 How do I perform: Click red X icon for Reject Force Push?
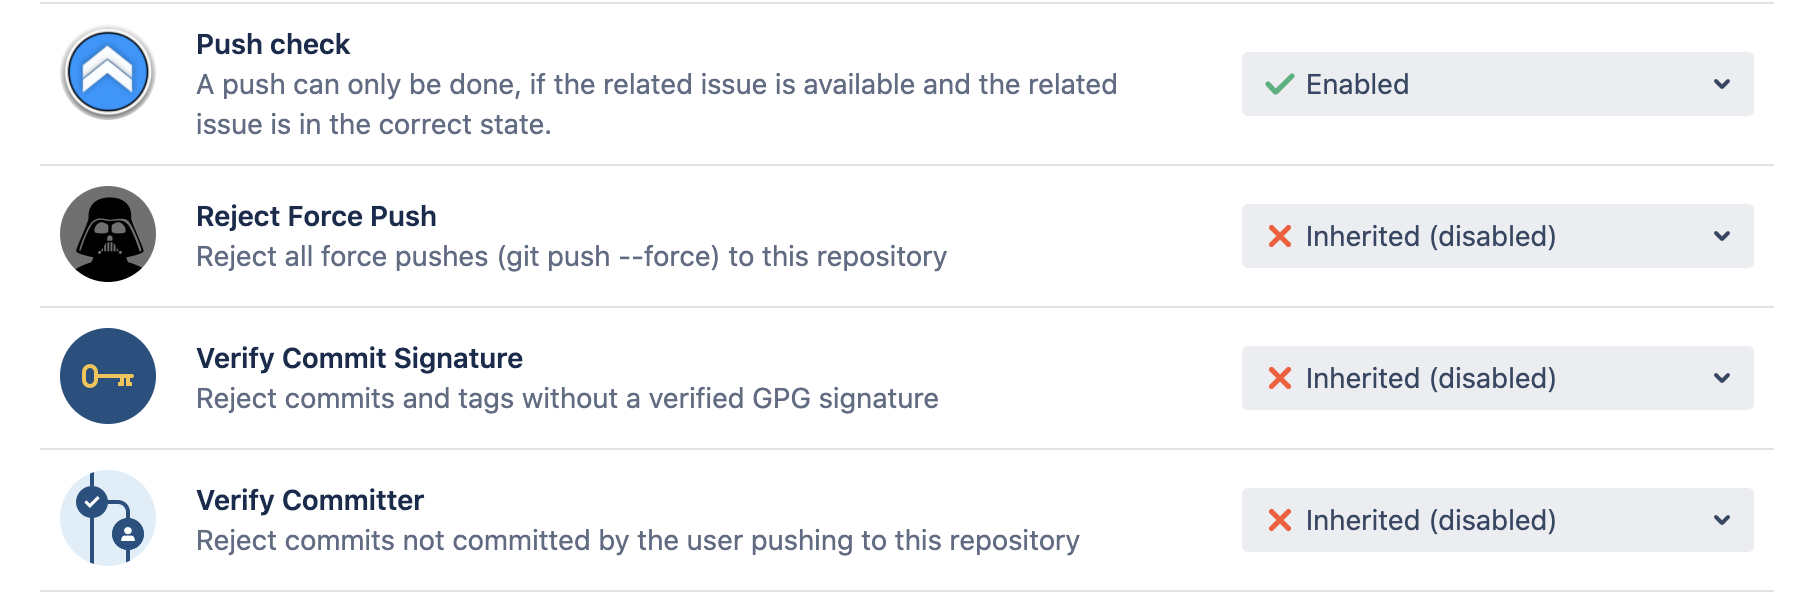pyautogui.click(x=1279, y=236)
